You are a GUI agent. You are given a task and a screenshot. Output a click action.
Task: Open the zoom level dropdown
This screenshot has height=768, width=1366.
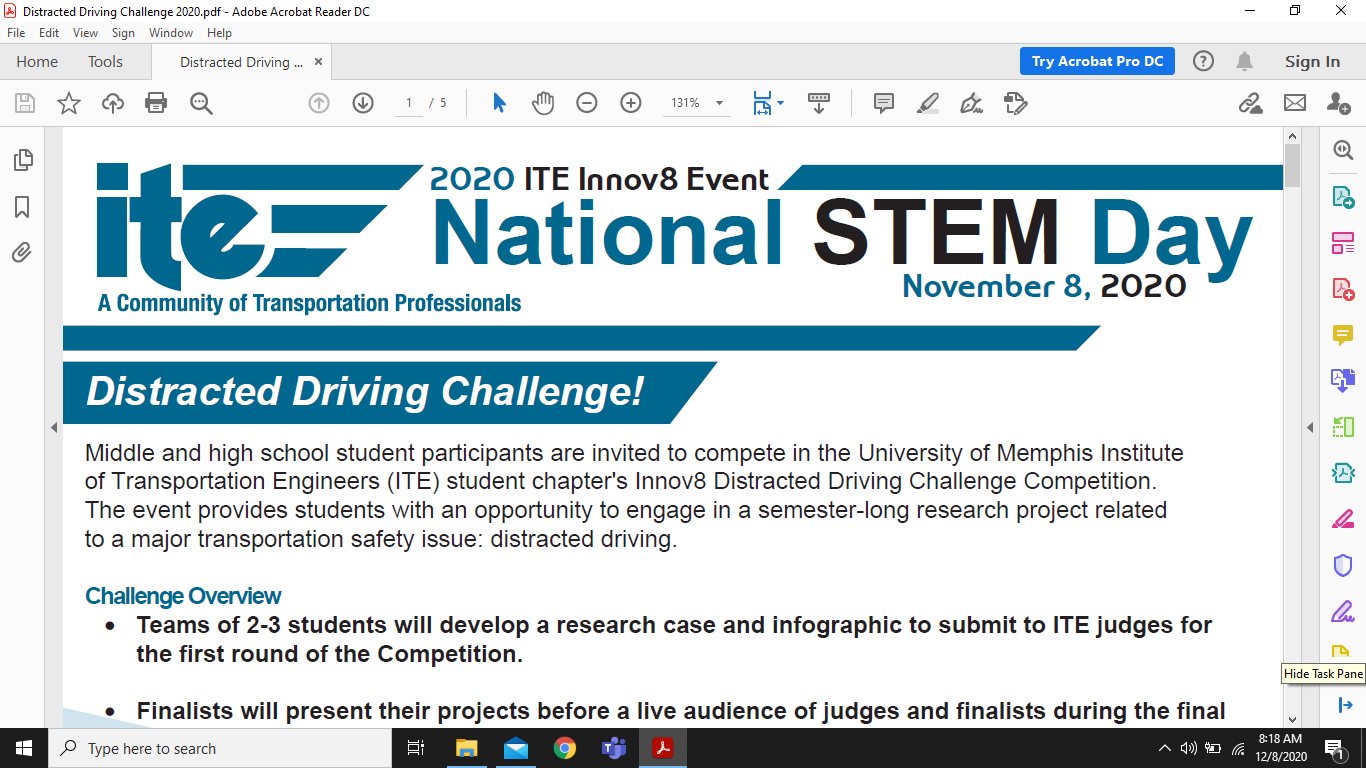tap(720, 103)
